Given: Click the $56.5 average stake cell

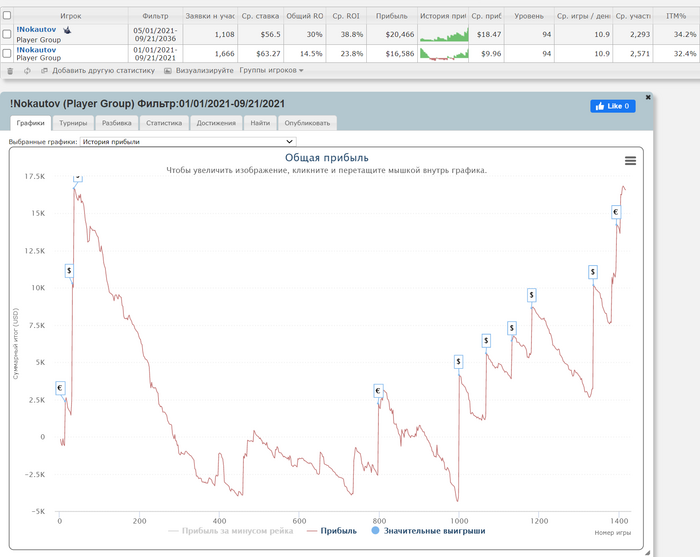Looking at the screenshot, I should point(260,34).
